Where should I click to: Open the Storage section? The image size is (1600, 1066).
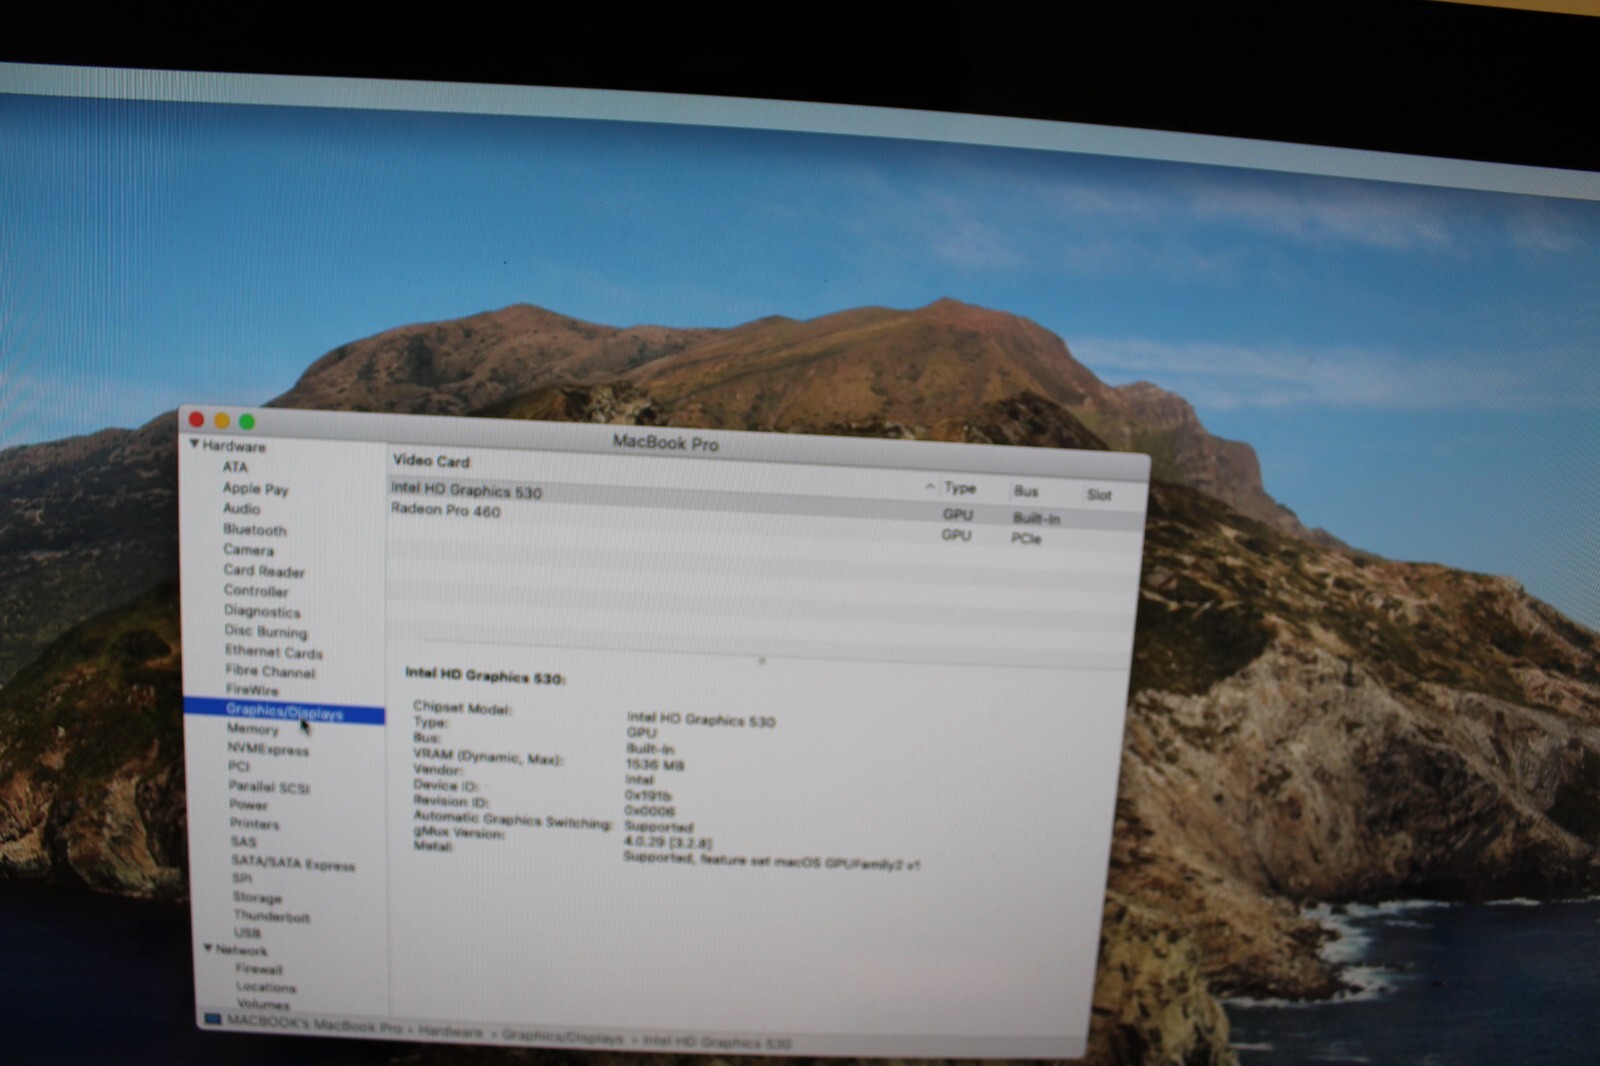(257, 898)
